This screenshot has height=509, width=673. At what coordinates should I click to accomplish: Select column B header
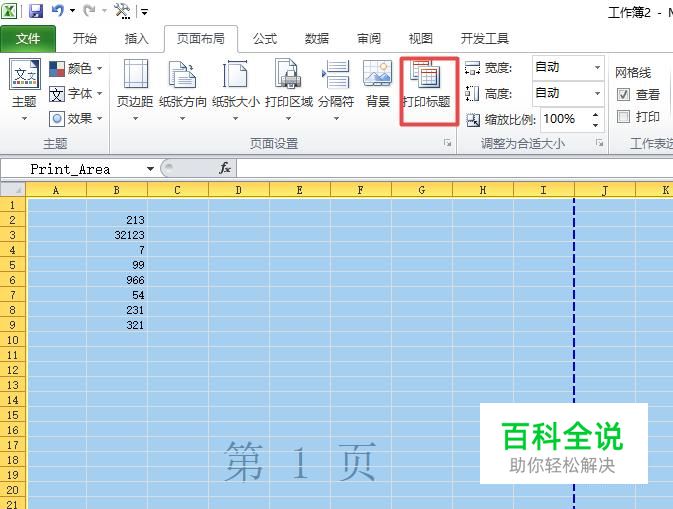point(117,190)
